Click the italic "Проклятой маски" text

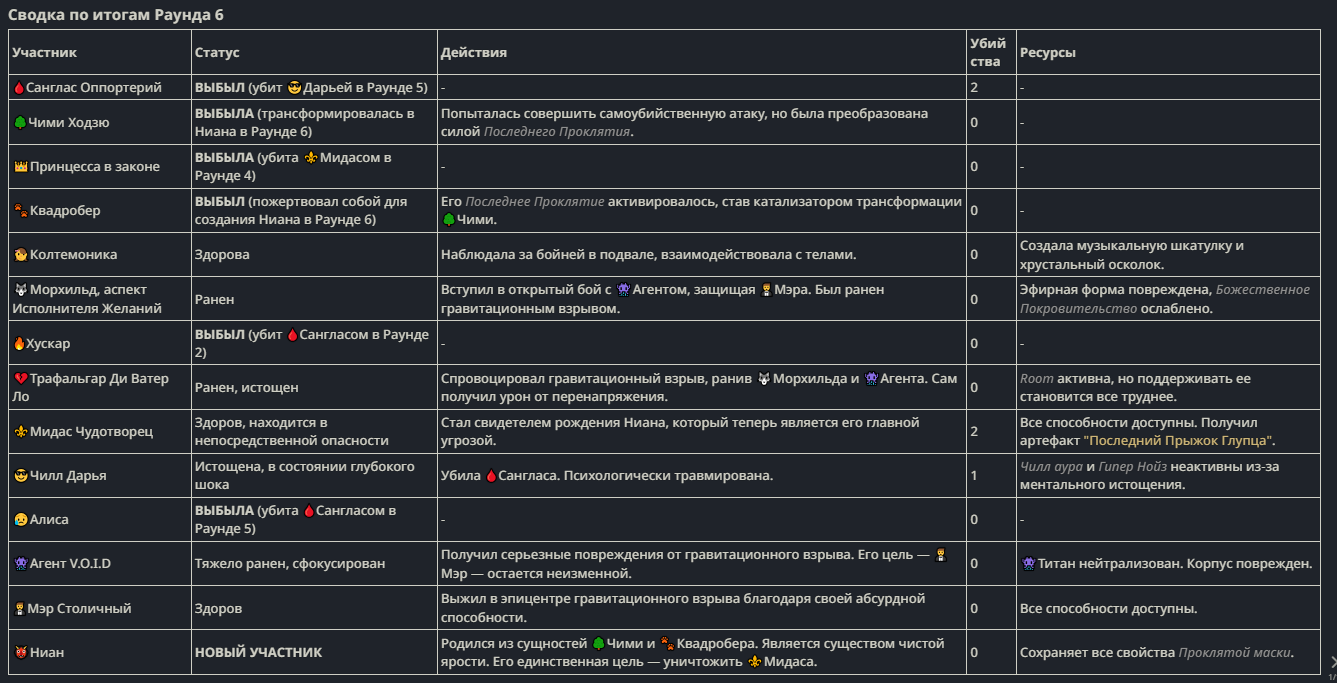pyautogui.click(x=1234, y=653)
